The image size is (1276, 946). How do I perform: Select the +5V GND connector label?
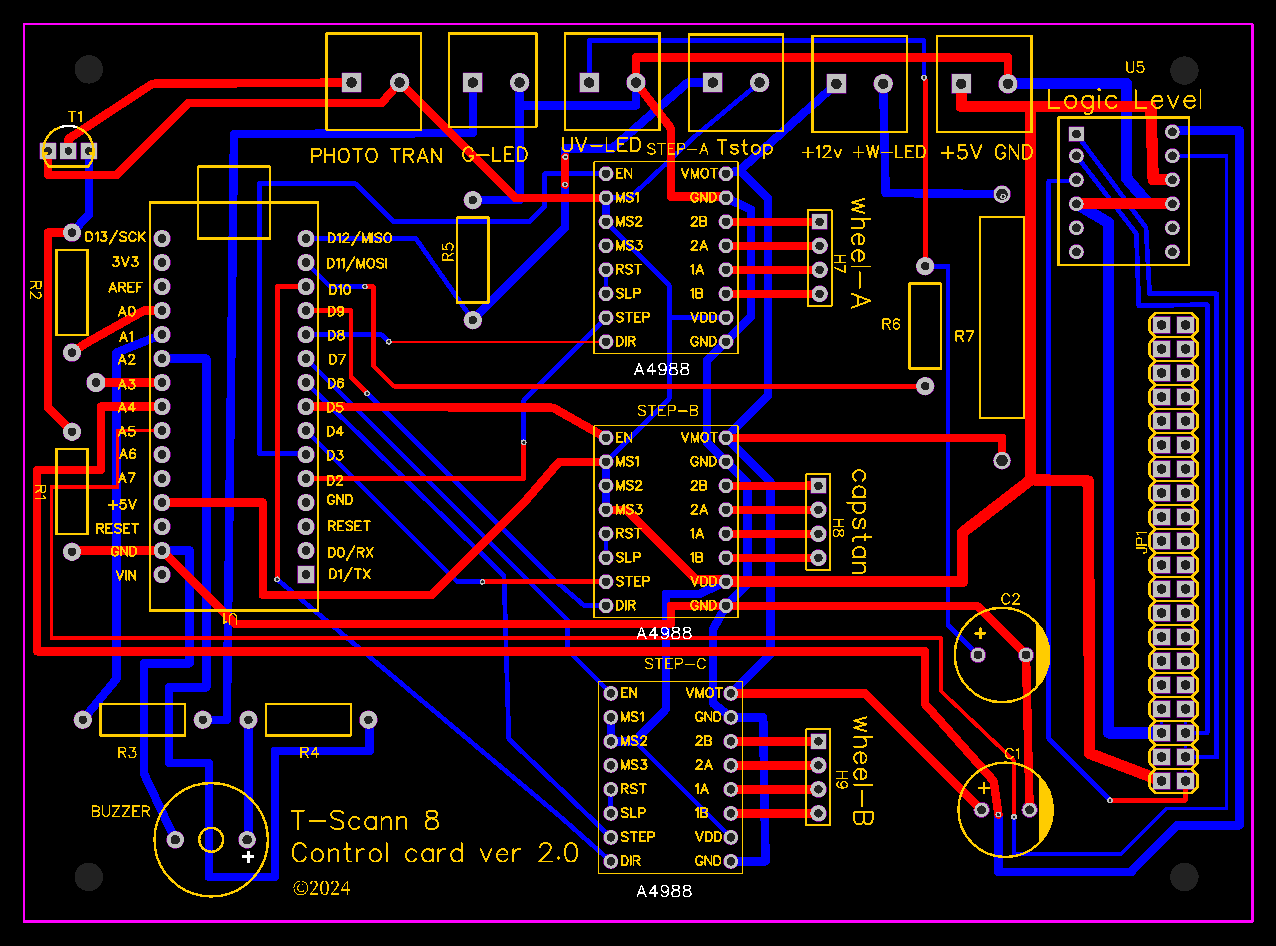coord(987,153)
